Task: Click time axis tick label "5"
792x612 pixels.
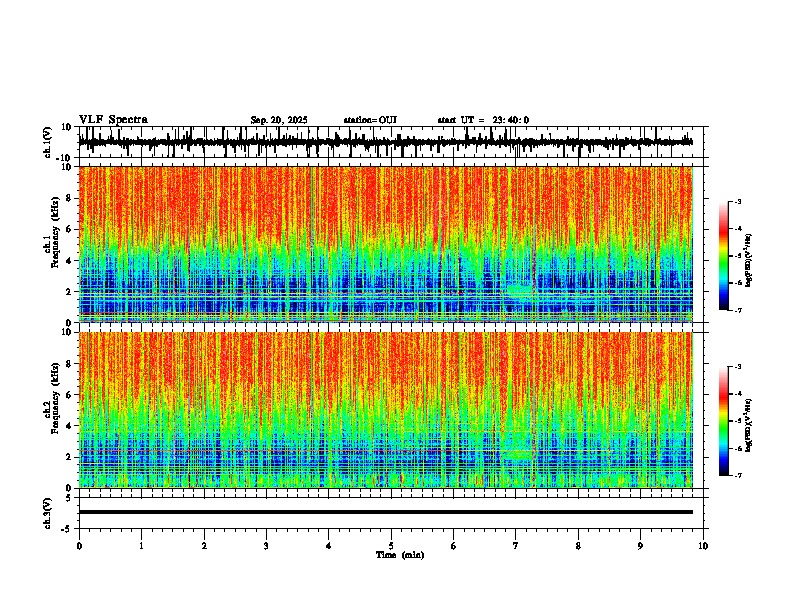Action: 391,546
